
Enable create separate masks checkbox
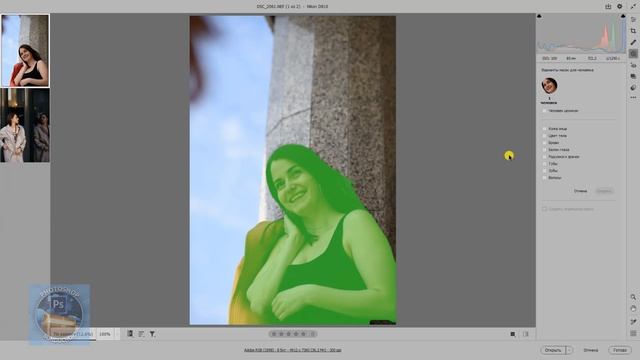(544, 209)
